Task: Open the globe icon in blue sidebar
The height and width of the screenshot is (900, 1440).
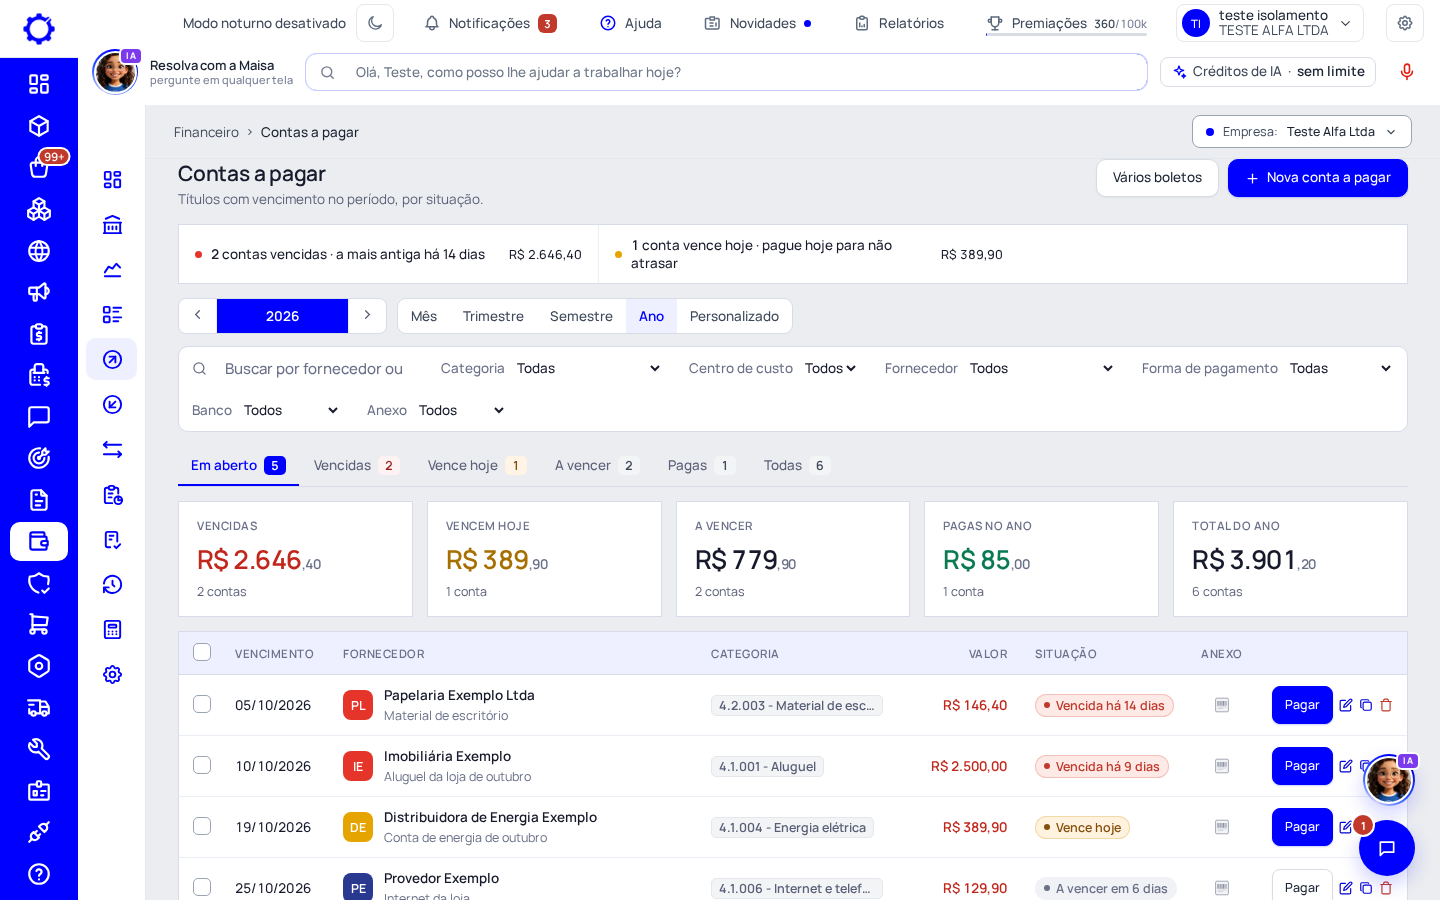Action: coord(39,251)
